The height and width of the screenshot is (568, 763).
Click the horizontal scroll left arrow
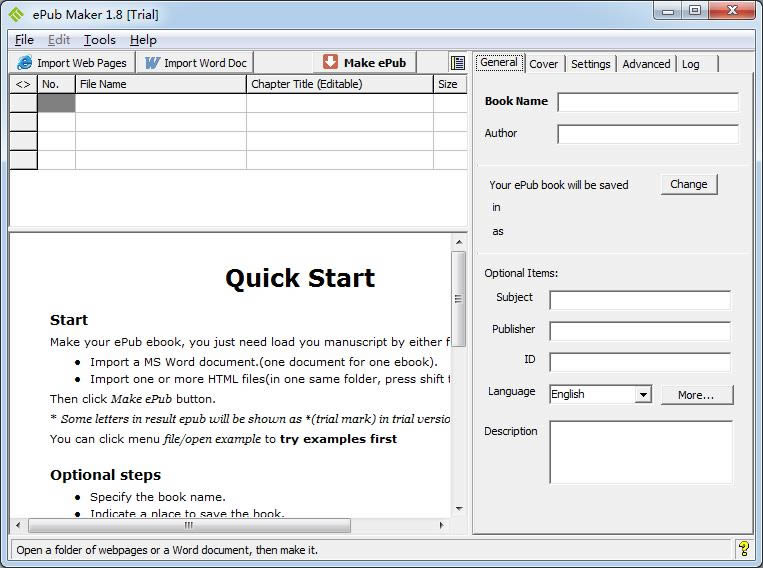[18, 525]
